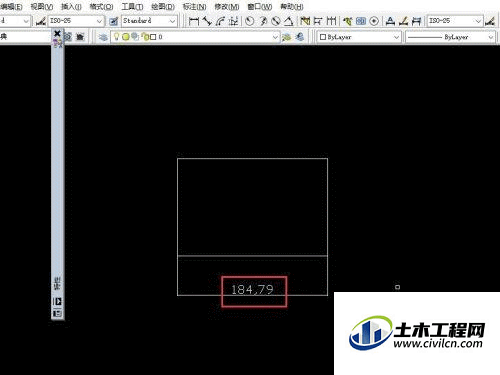The height and width of the screenshot is (375, 500).
Task: Select the Dimension update tool
Action: [x=416, y=21]
